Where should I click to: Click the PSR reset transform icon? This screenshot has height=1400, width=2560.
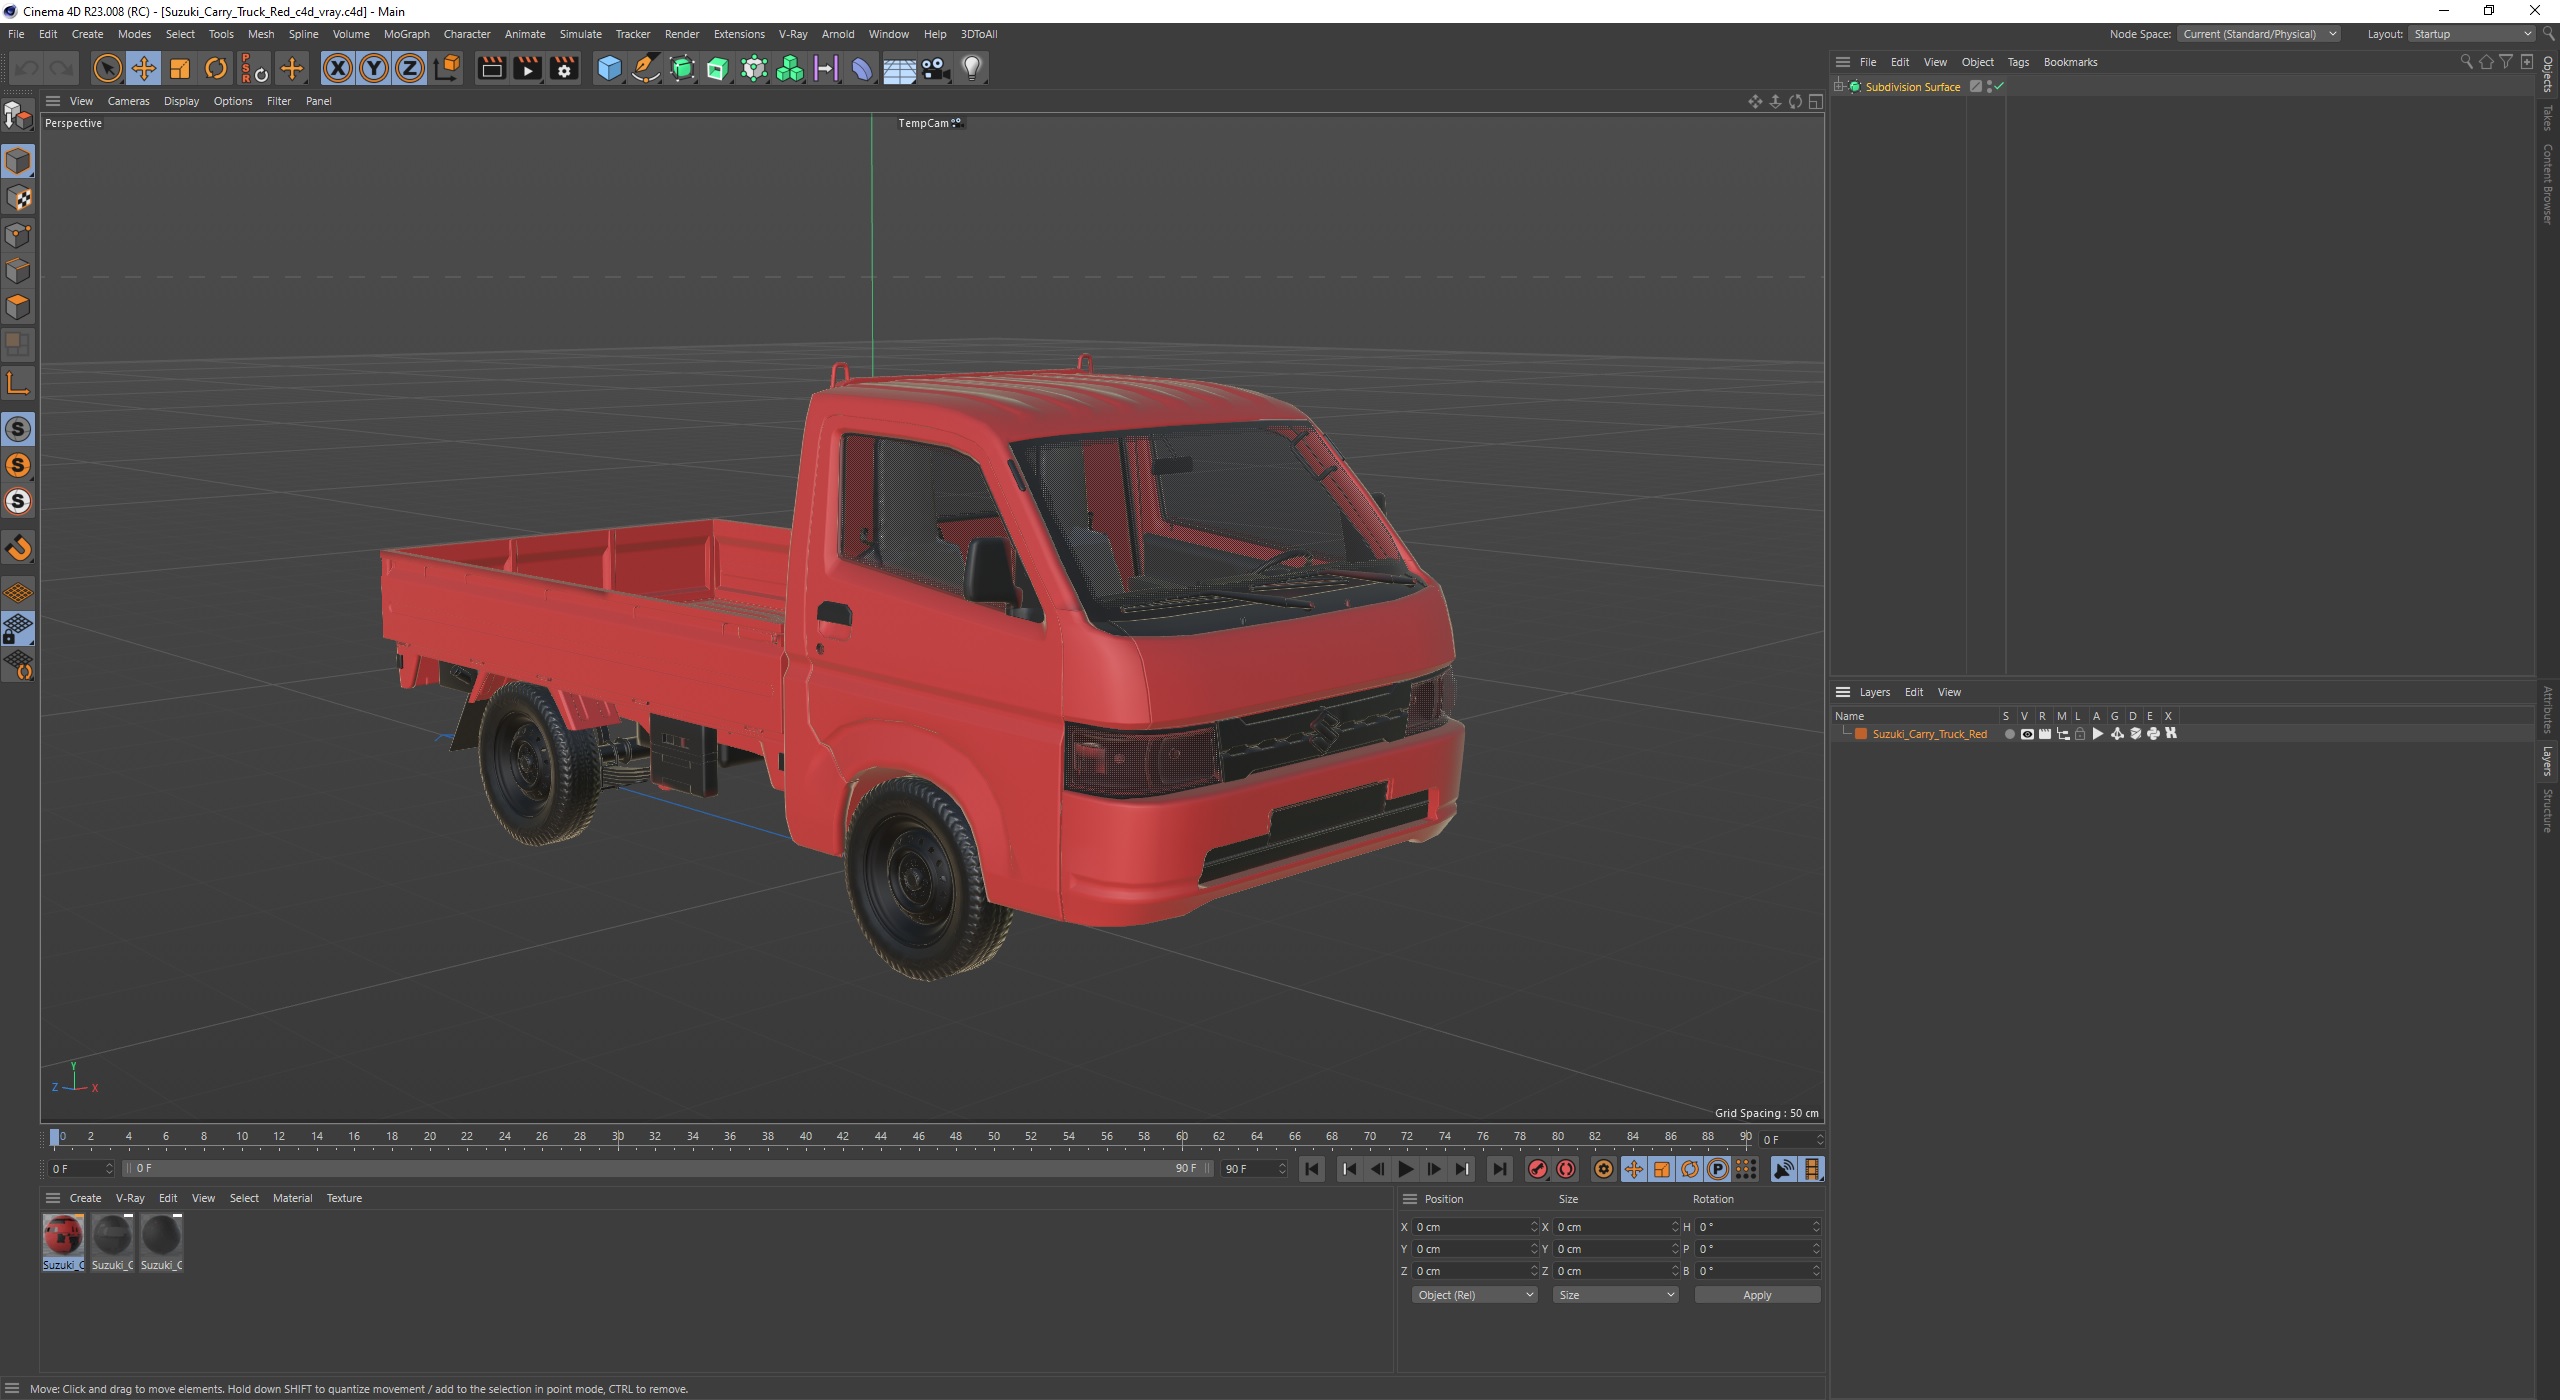tap(254, 68)
